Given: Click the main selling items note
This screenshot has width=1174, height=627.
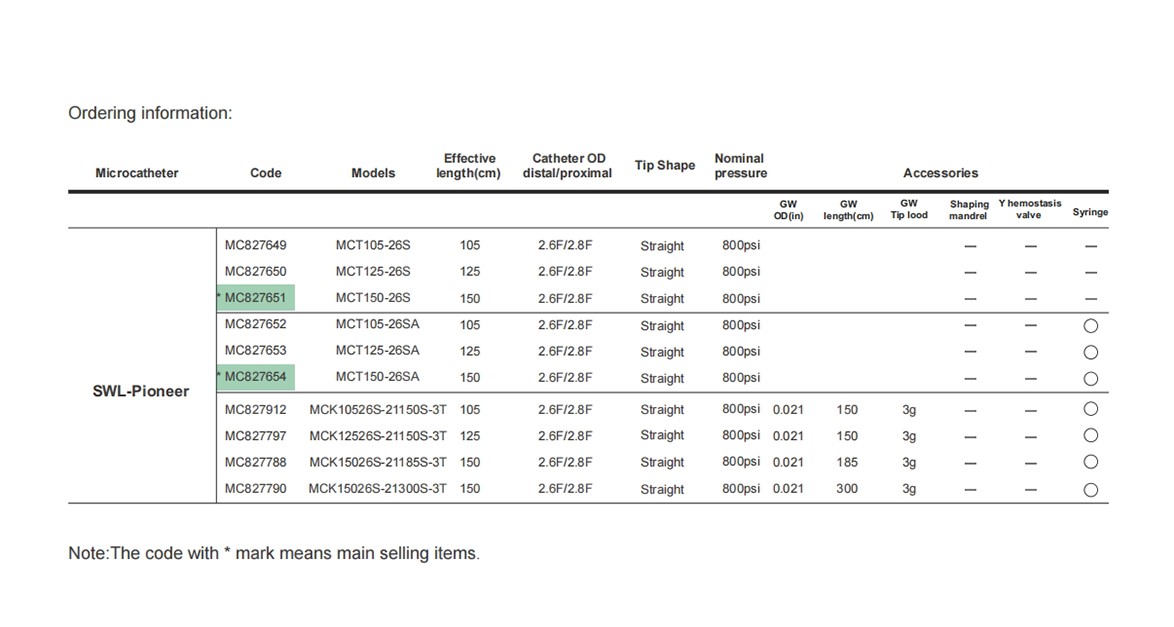Looking at the screenshot, I should coord(273,553).
